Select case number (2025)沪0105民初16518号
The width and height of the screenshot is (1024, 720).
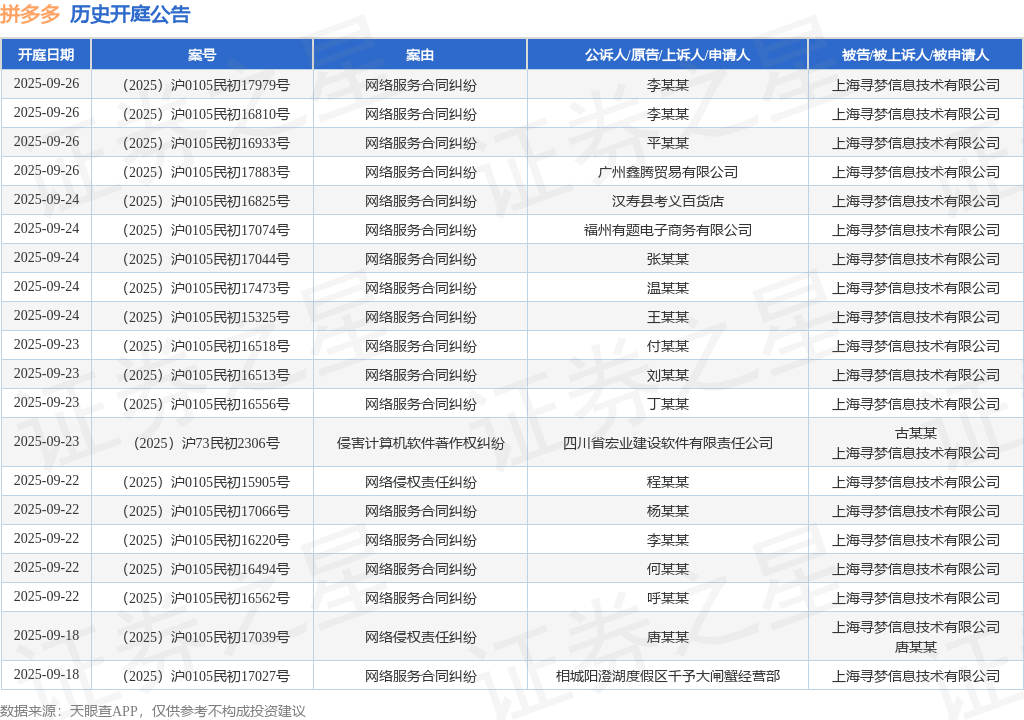[206, 346]
